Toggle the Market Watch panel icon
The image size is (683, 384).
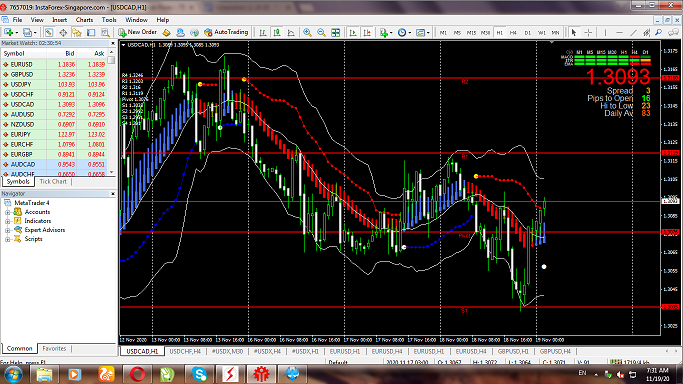click(x=49, y=32)
